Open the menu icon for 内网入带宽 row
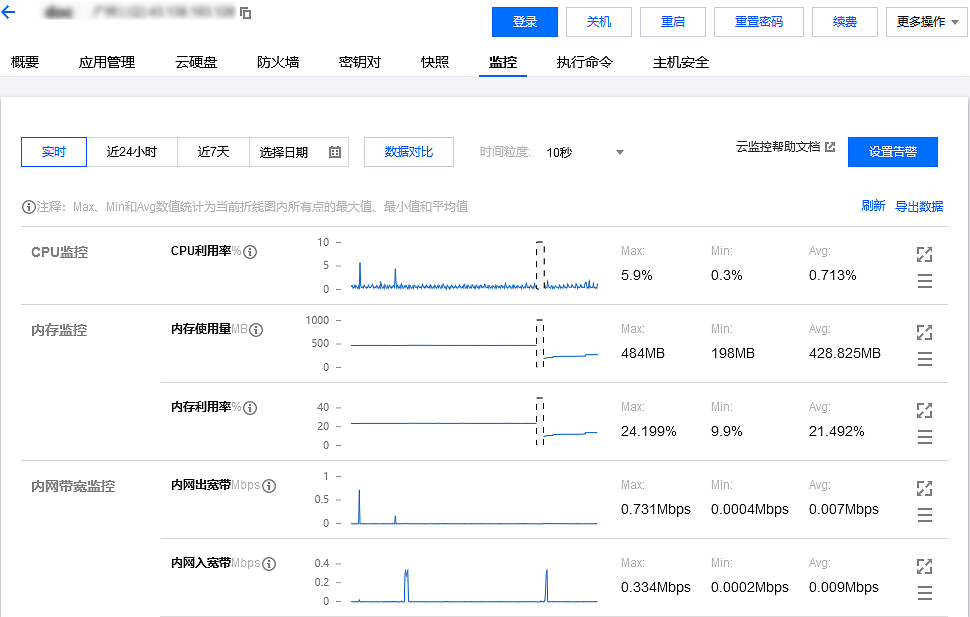 (925, 593)
